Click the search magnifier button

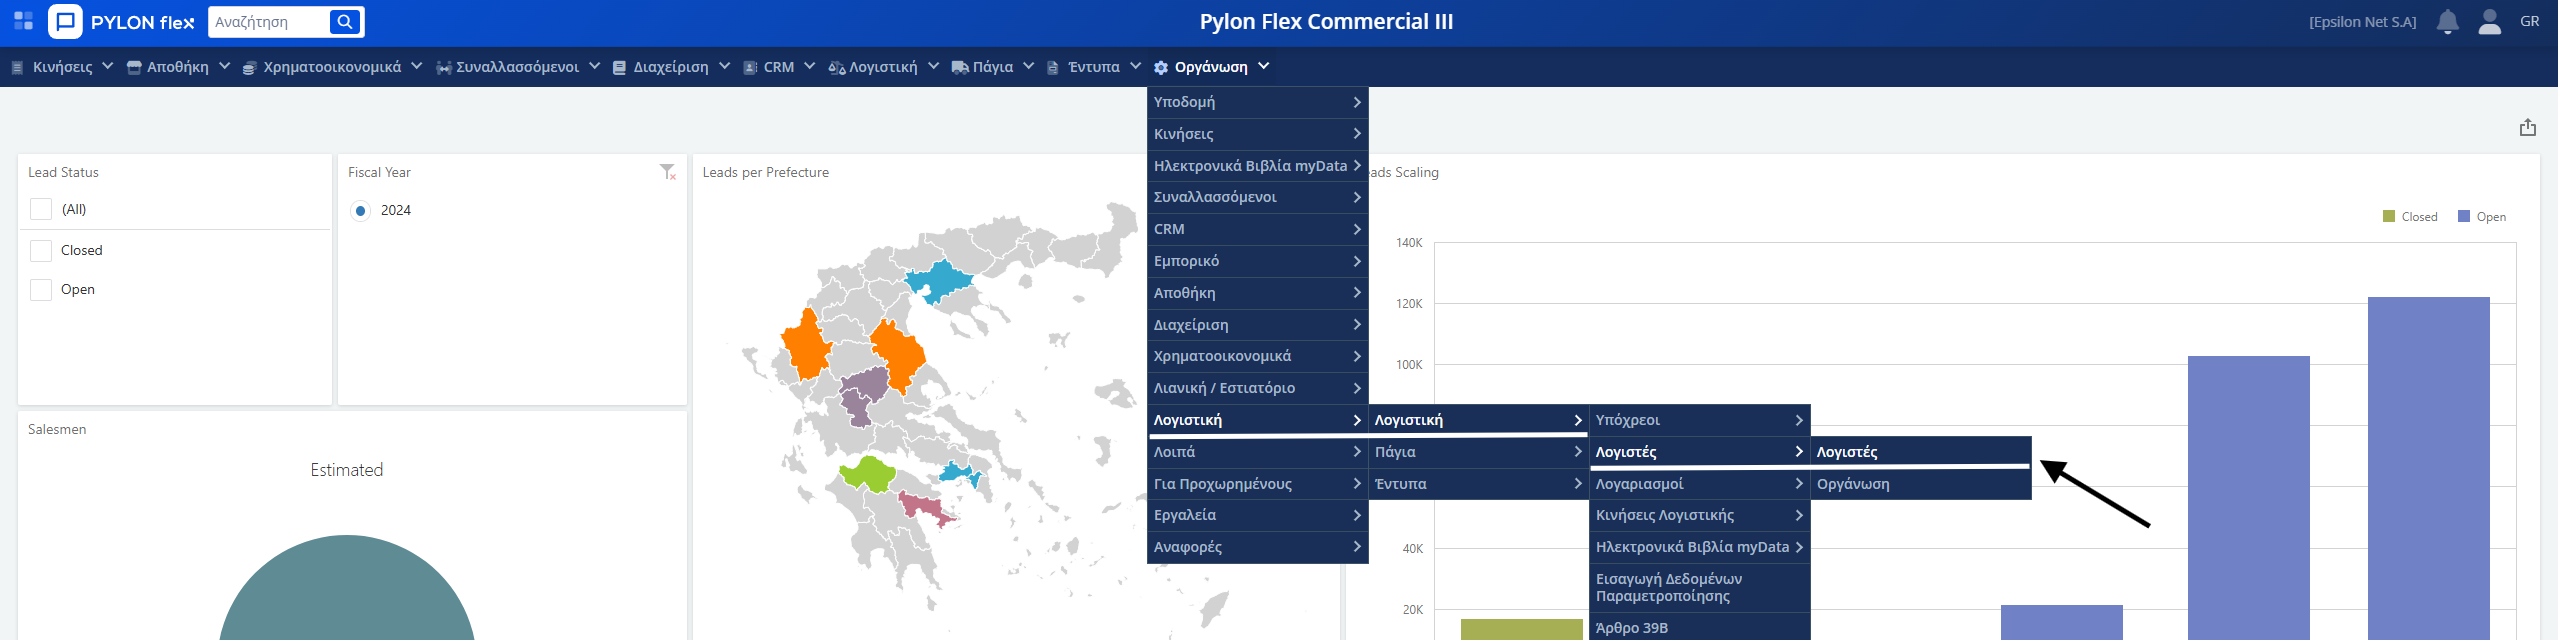click(x=344, y=21)
